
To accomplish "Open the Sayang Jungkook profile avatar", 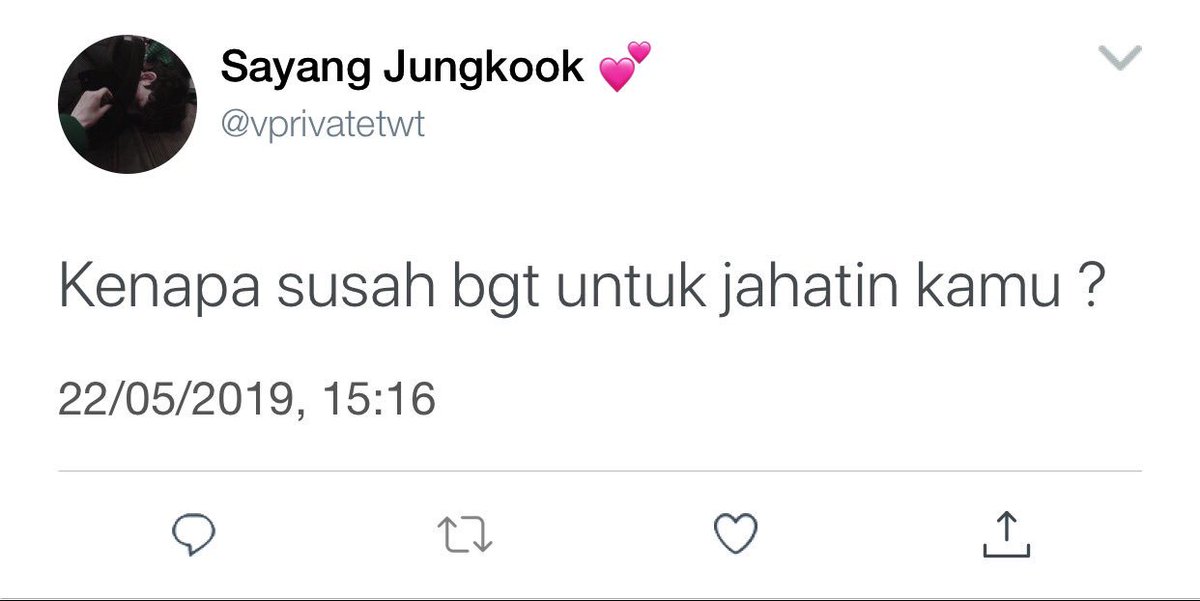I will 126,103.
